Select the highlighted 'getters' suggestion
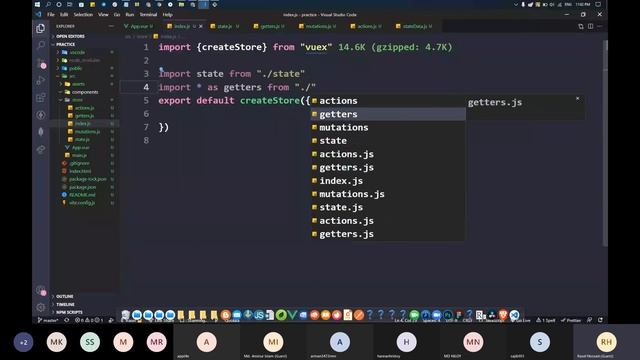 pyautogui.click(x=388, y=114)
